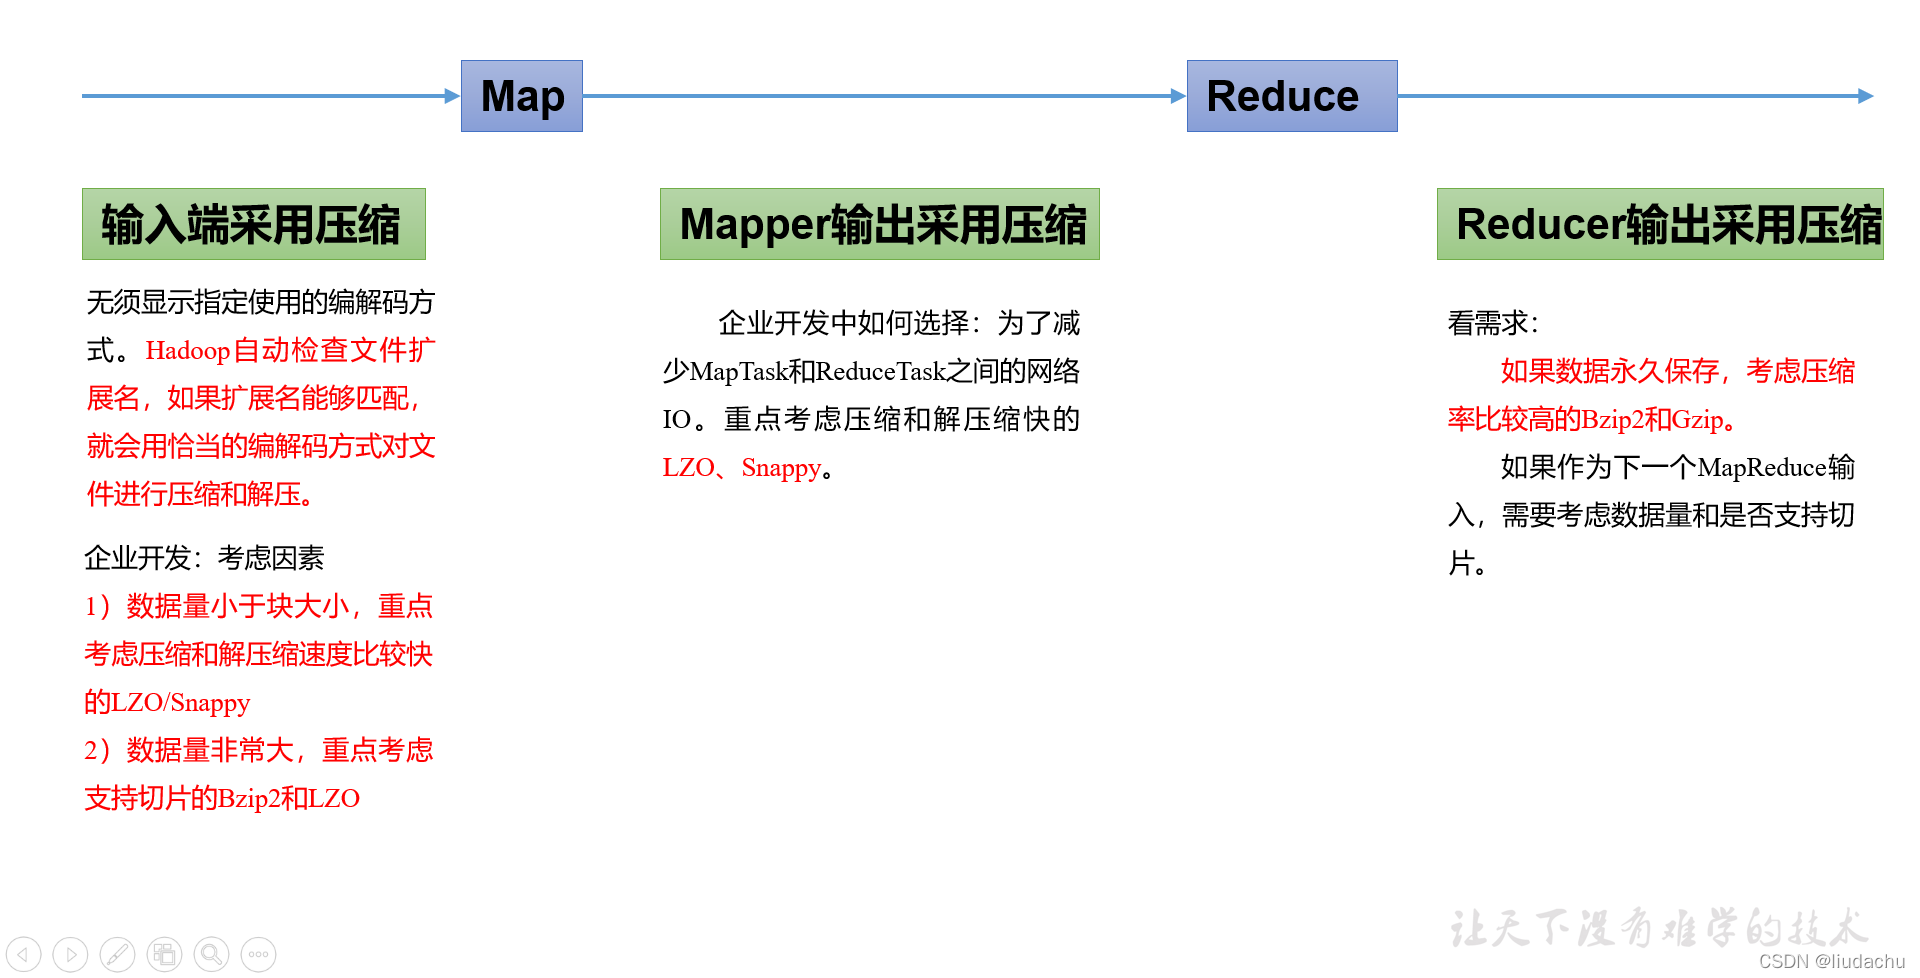Click the blue Map box
This screenshot has height=978, width=1920.
point(522,96)
